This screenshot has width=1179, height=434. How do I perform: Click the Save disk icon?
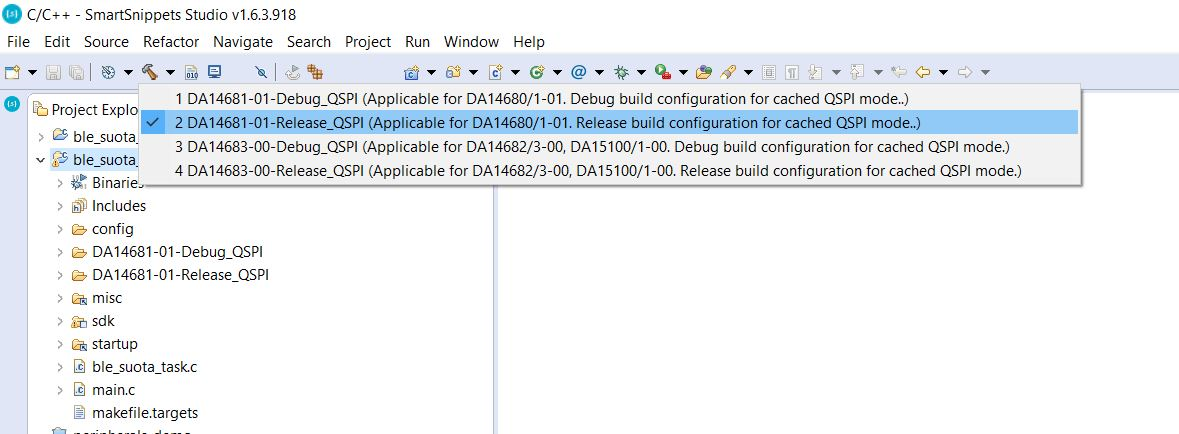coord(53,72)
